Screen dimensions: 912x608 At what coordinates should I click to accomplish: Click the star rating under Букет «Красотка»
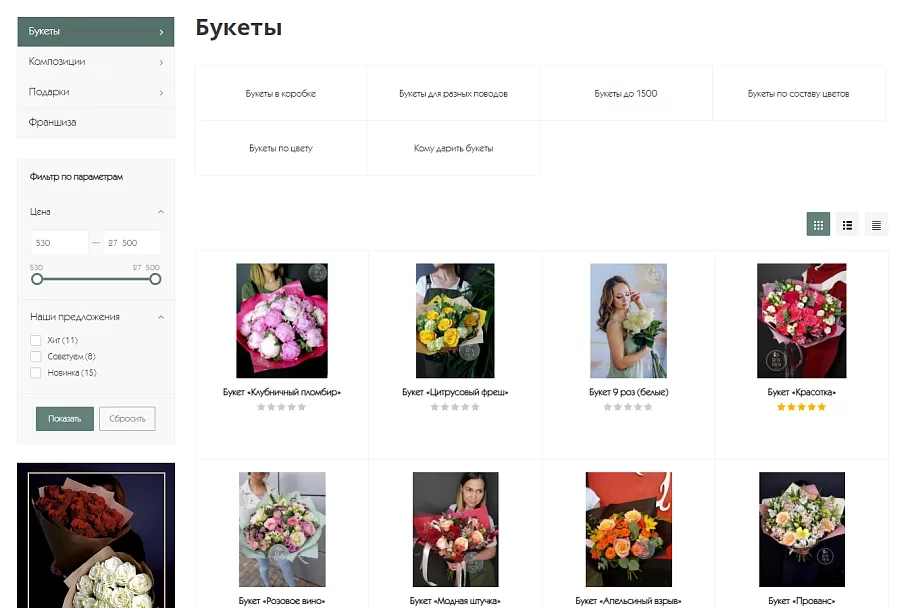(801, 407)
